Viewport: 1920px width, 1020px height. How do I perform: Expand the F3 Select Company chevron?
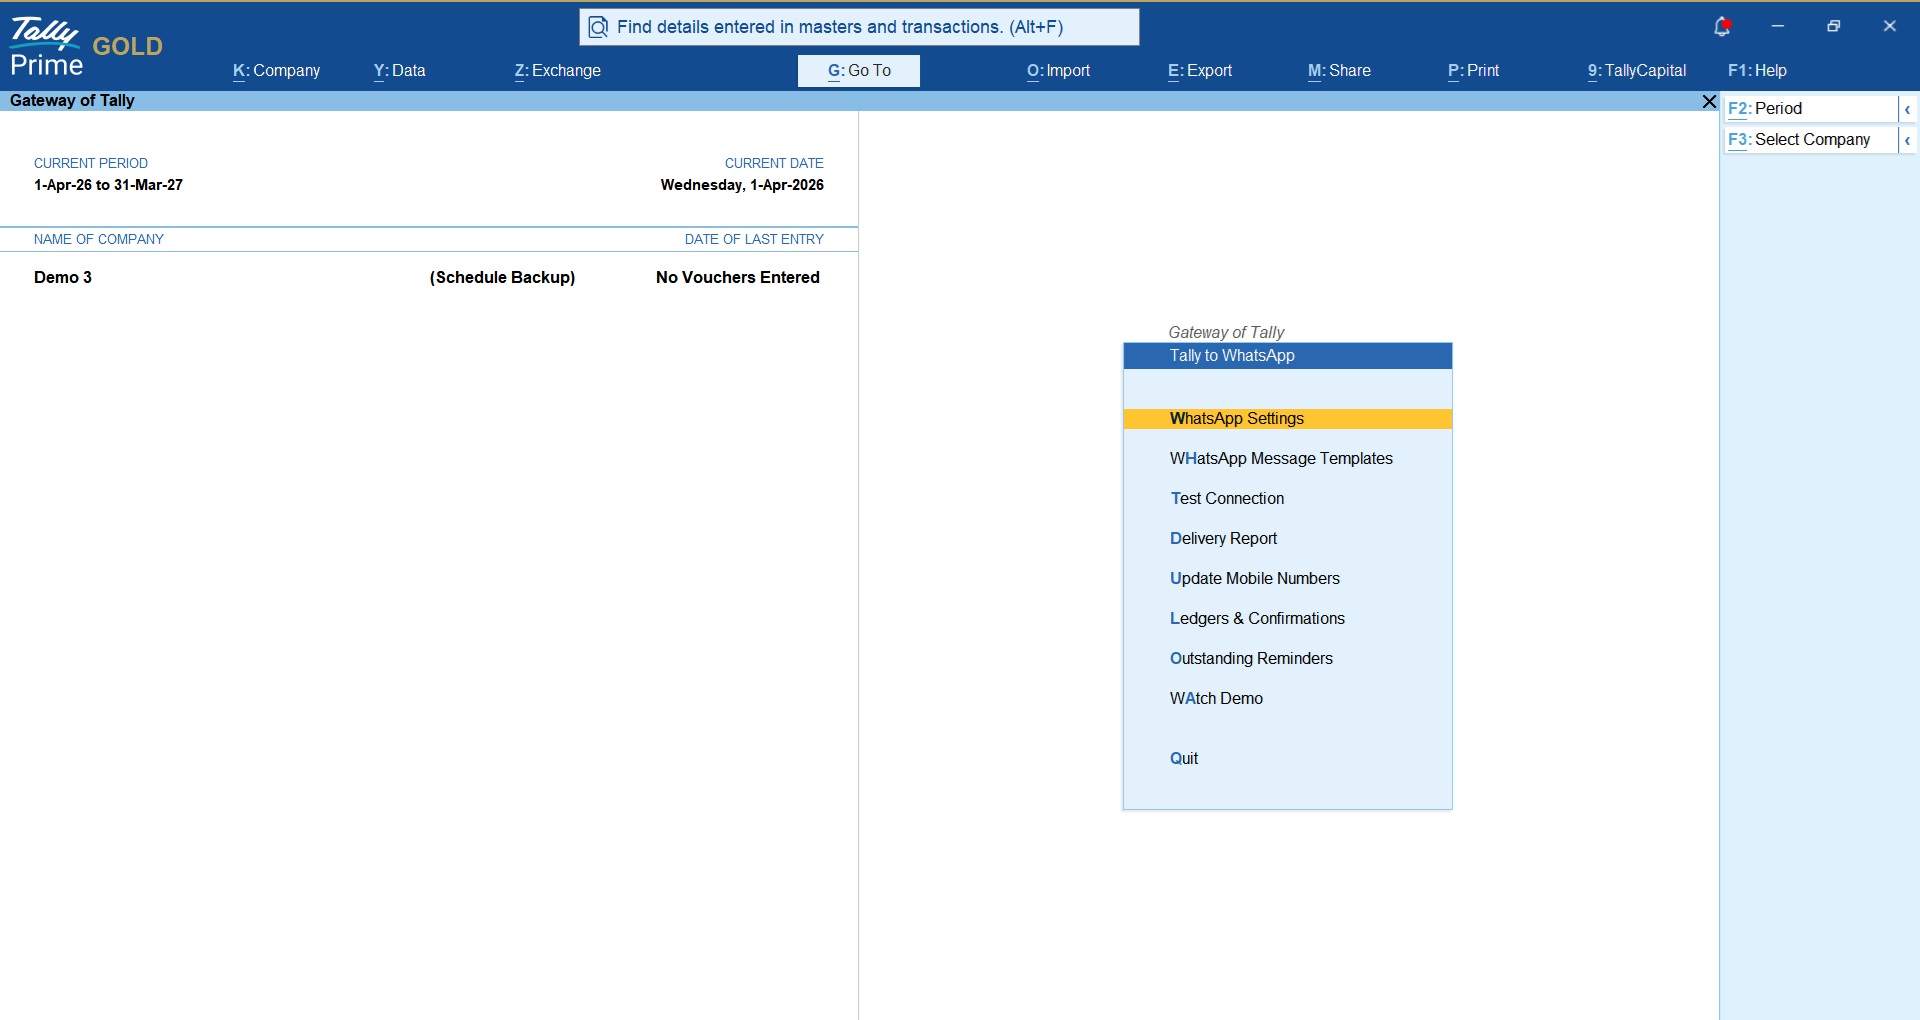click(x=1907, y=140)
